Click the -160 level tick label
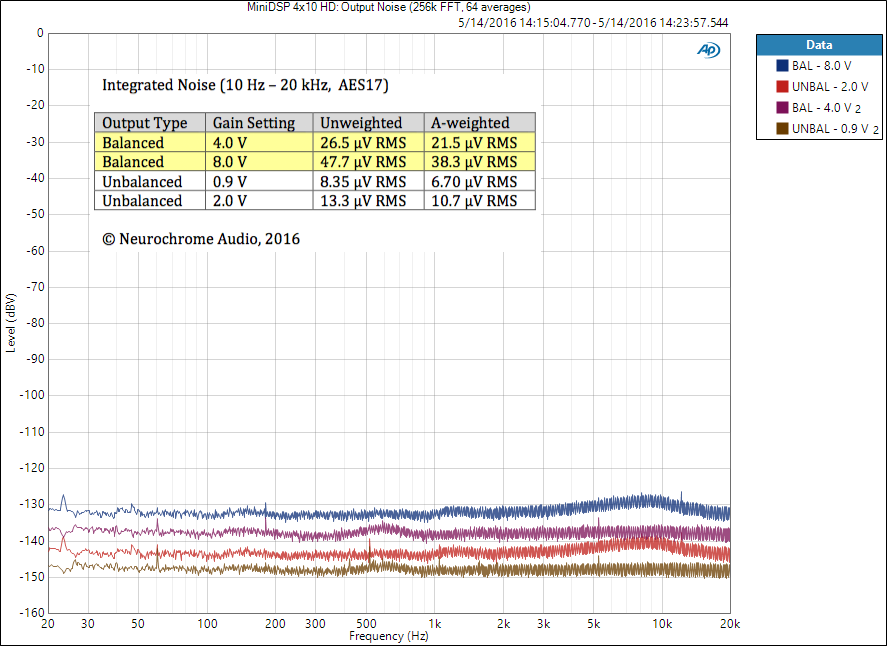 tap(32, 613)
